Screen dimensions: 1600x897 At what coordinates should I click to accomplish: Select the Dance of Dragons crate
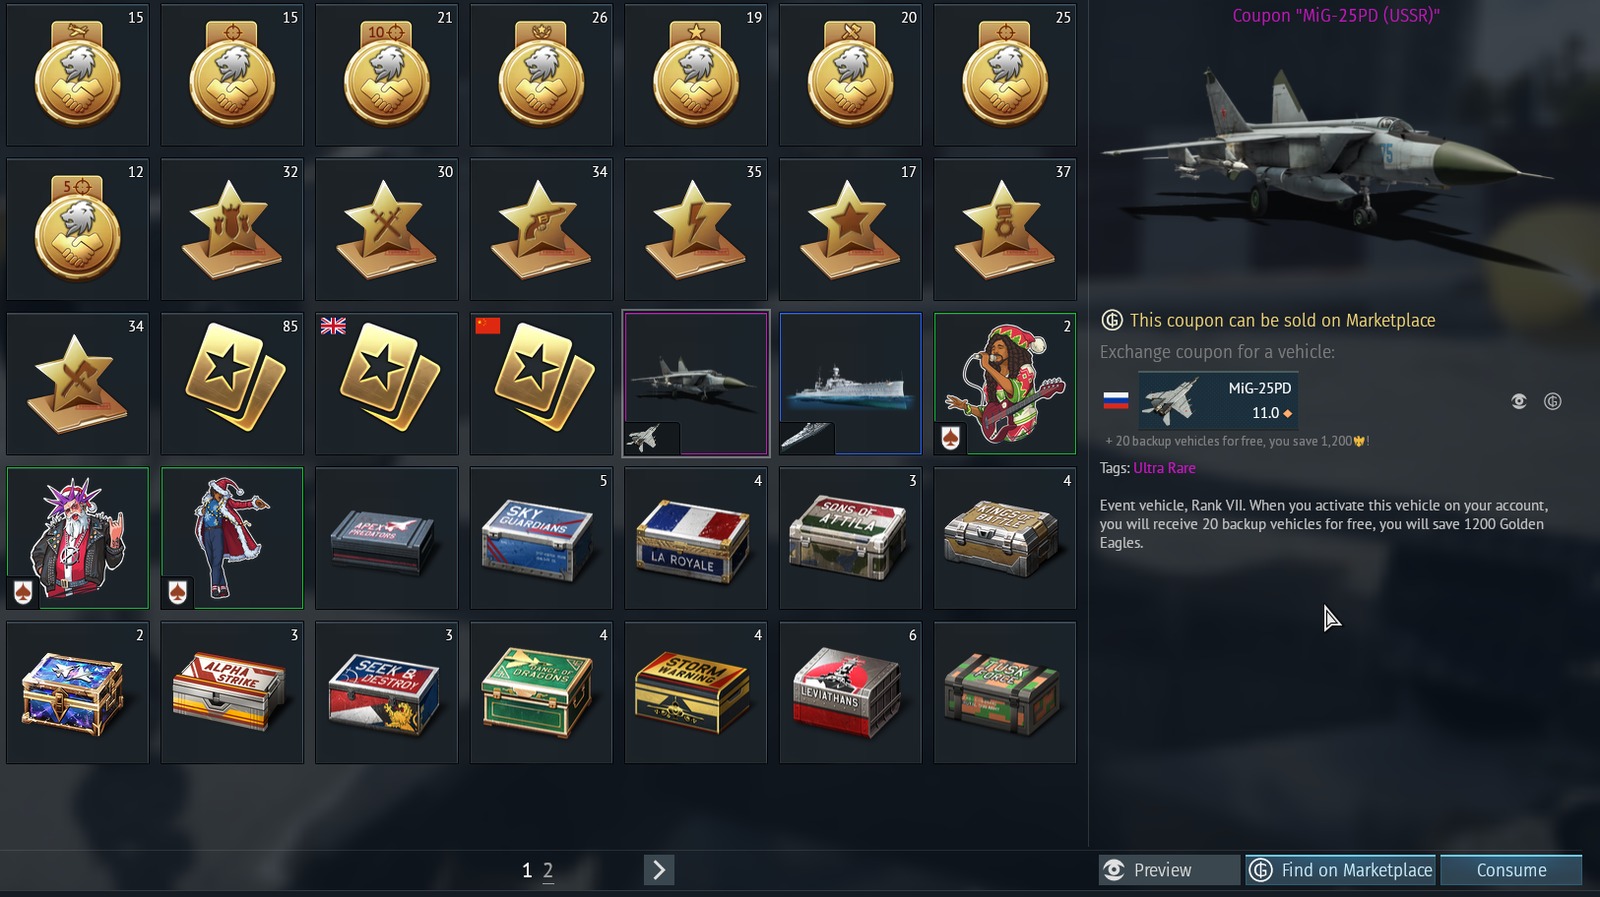point(541,693)
